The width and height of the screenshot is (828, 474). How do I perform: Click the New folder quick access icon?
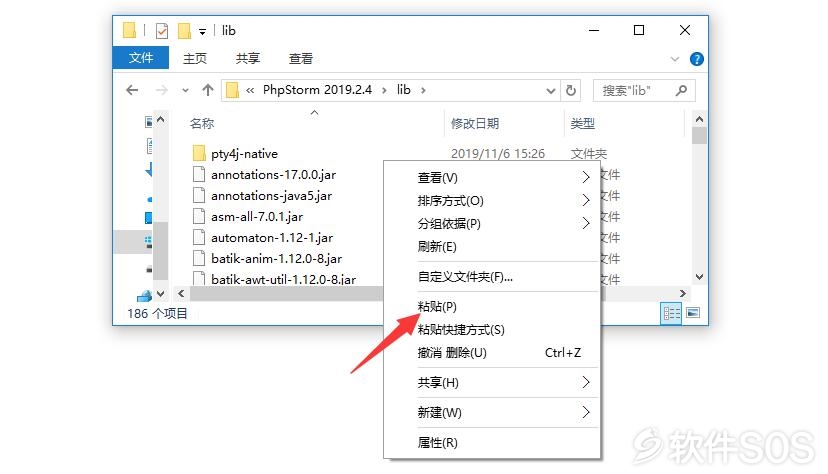184,31
